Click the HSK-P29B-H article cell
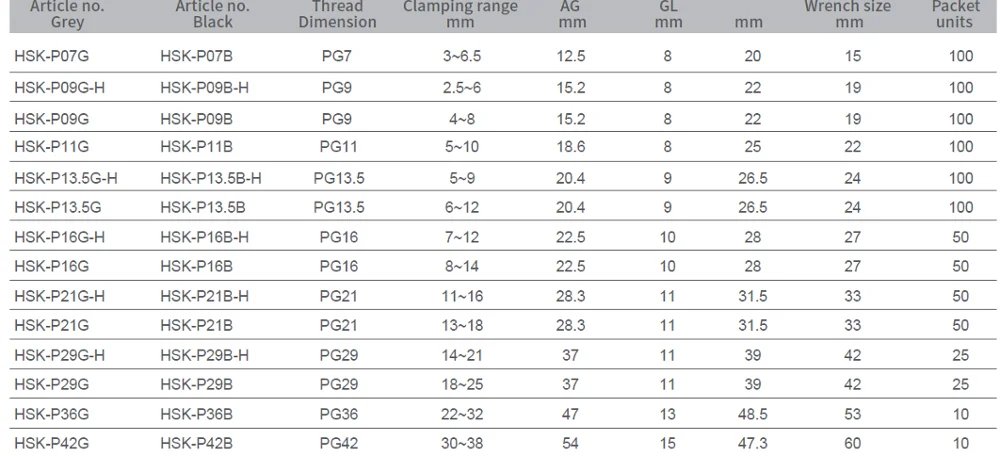The image size is (1000, 456). (x=204, y=357)
